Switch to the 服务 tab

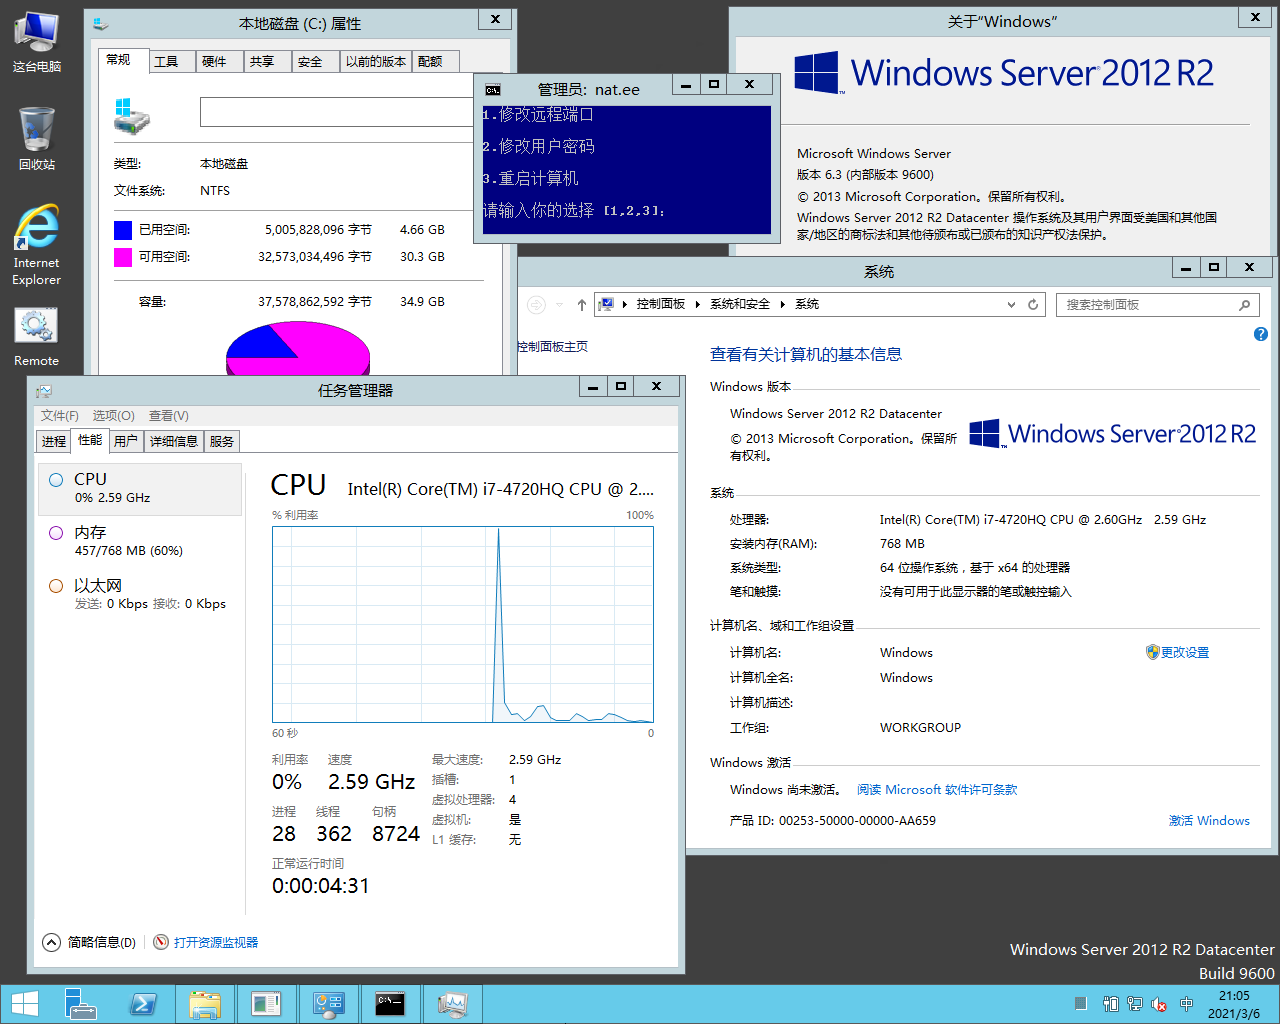click(222, 441)
